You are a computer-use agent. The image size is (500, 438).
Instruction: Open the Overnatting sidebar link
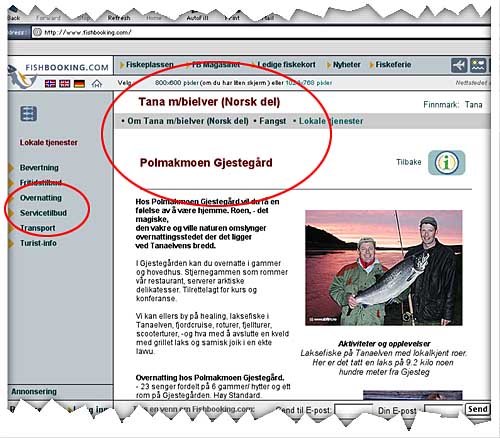coord(41,198)
